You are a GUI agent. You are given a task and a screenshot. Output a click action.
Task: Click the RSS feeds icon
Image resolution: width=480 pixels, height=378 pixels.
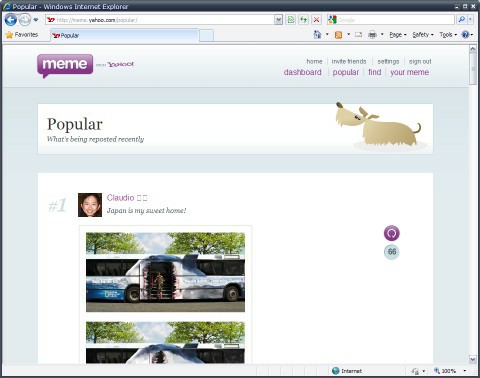(x=338, y=35)
